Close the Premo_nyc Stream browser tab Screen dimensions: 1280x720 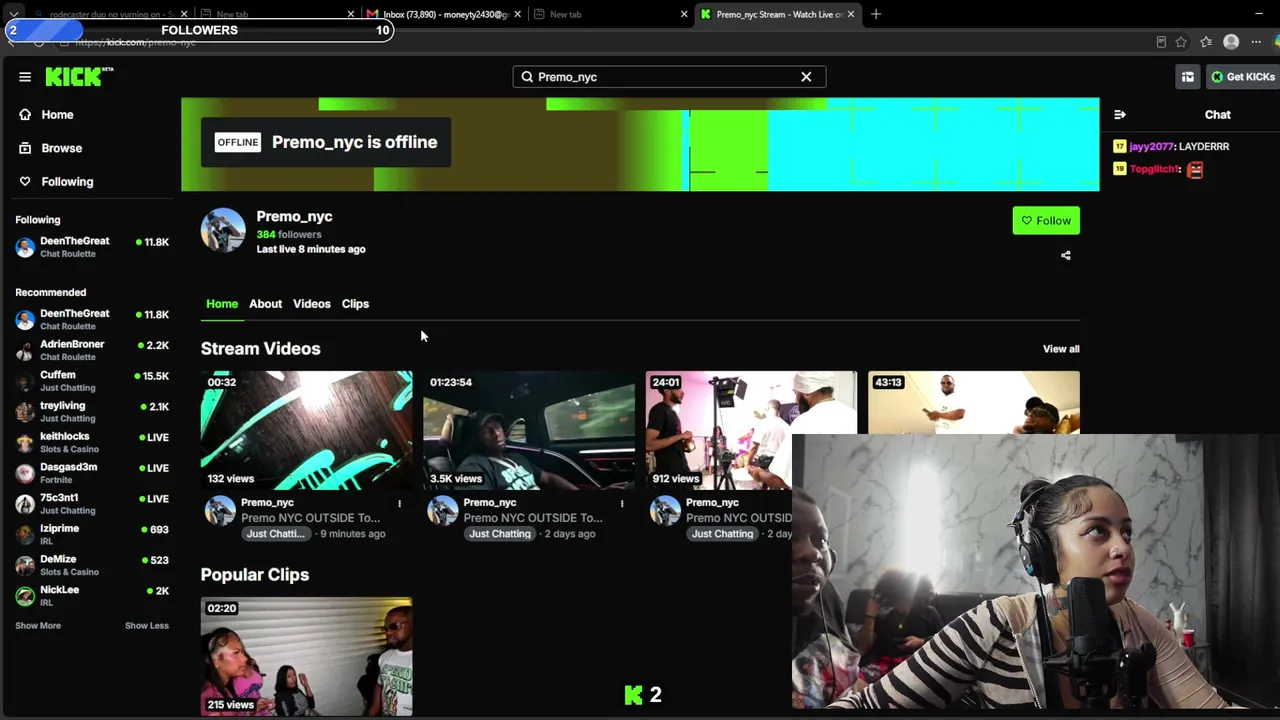coord(851,14)
